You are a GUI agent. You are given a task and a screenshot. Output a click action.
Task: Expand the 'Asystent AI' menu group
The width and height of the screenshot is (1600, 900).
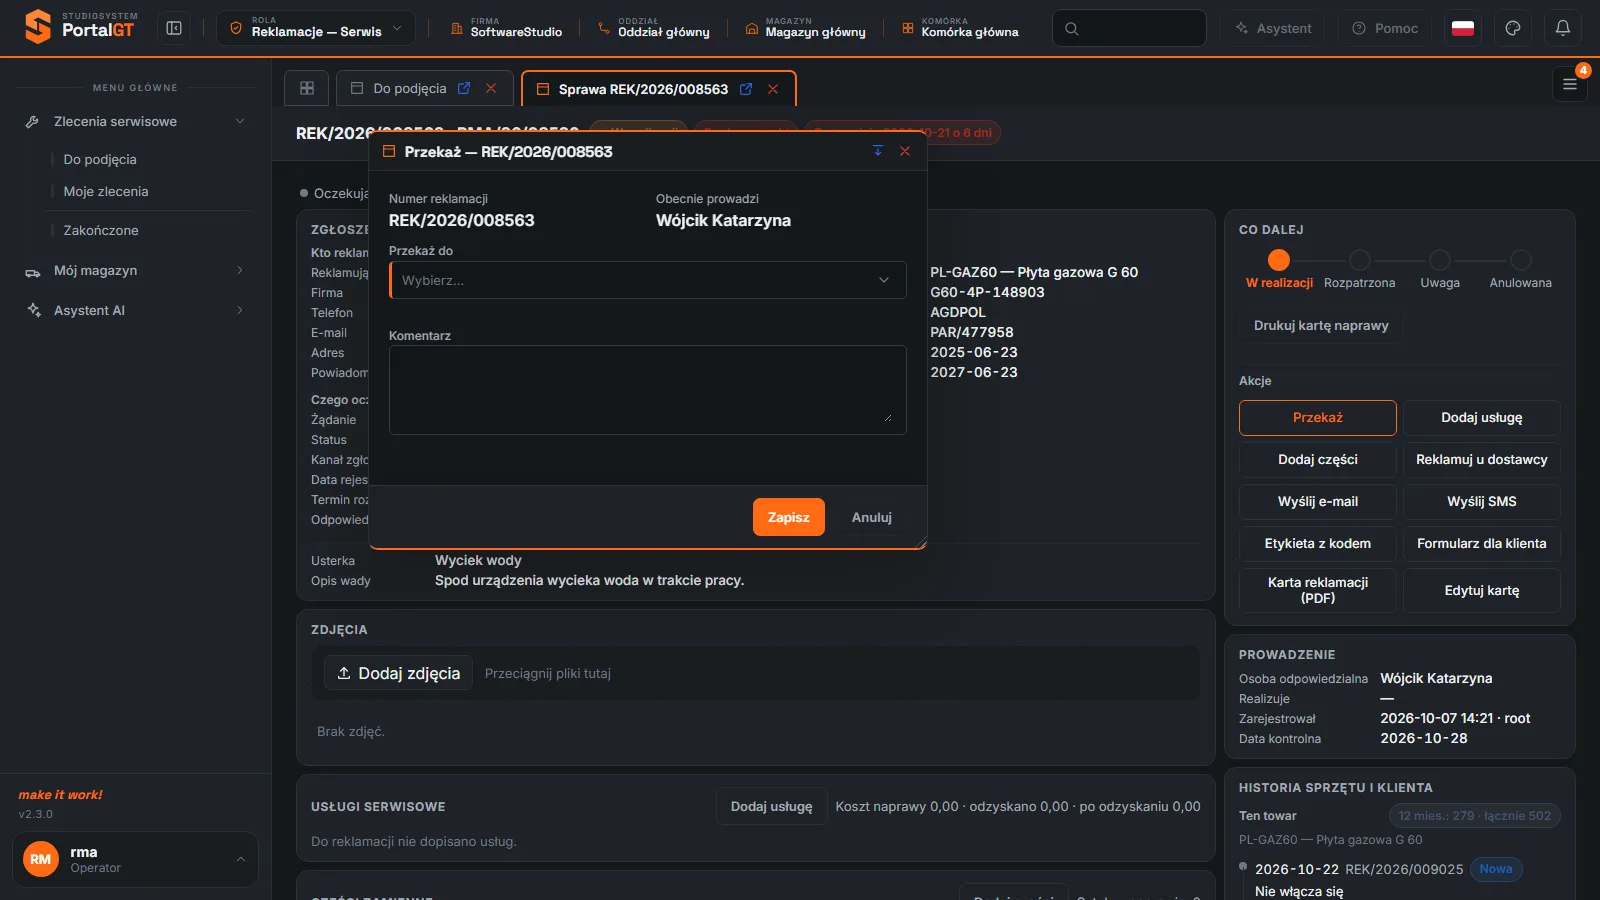point(135,310)
